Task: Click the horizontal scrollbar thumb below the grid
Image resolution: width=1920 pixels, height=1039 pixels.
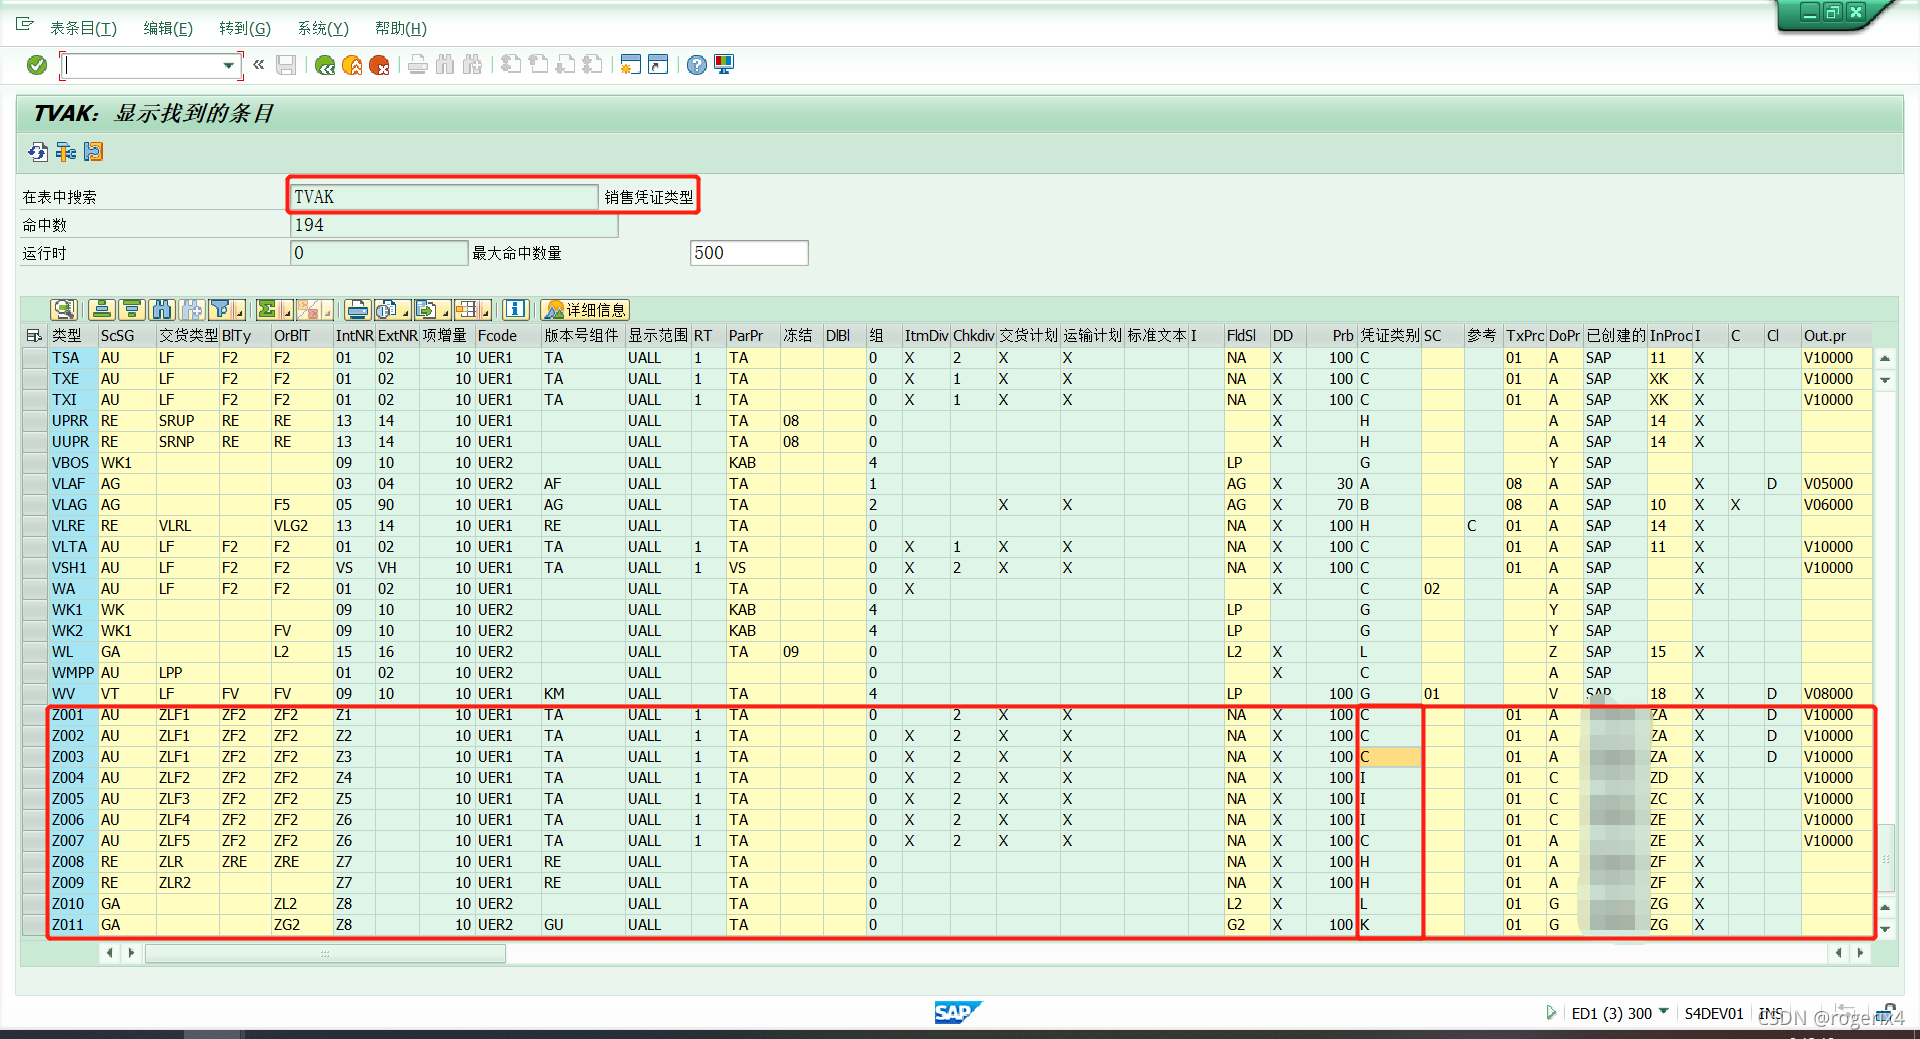Action: point(325,953)
